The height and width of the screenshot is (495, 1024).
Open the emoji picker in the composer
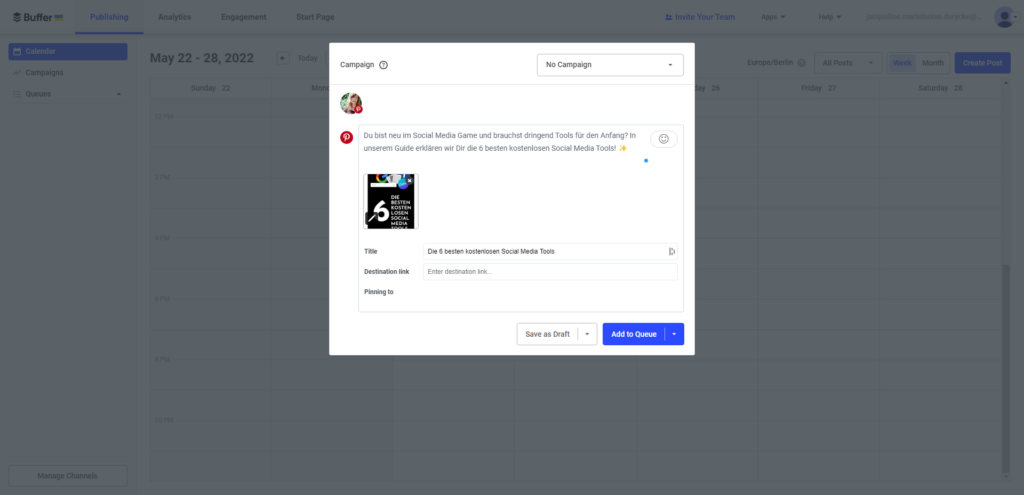point(664,139)
